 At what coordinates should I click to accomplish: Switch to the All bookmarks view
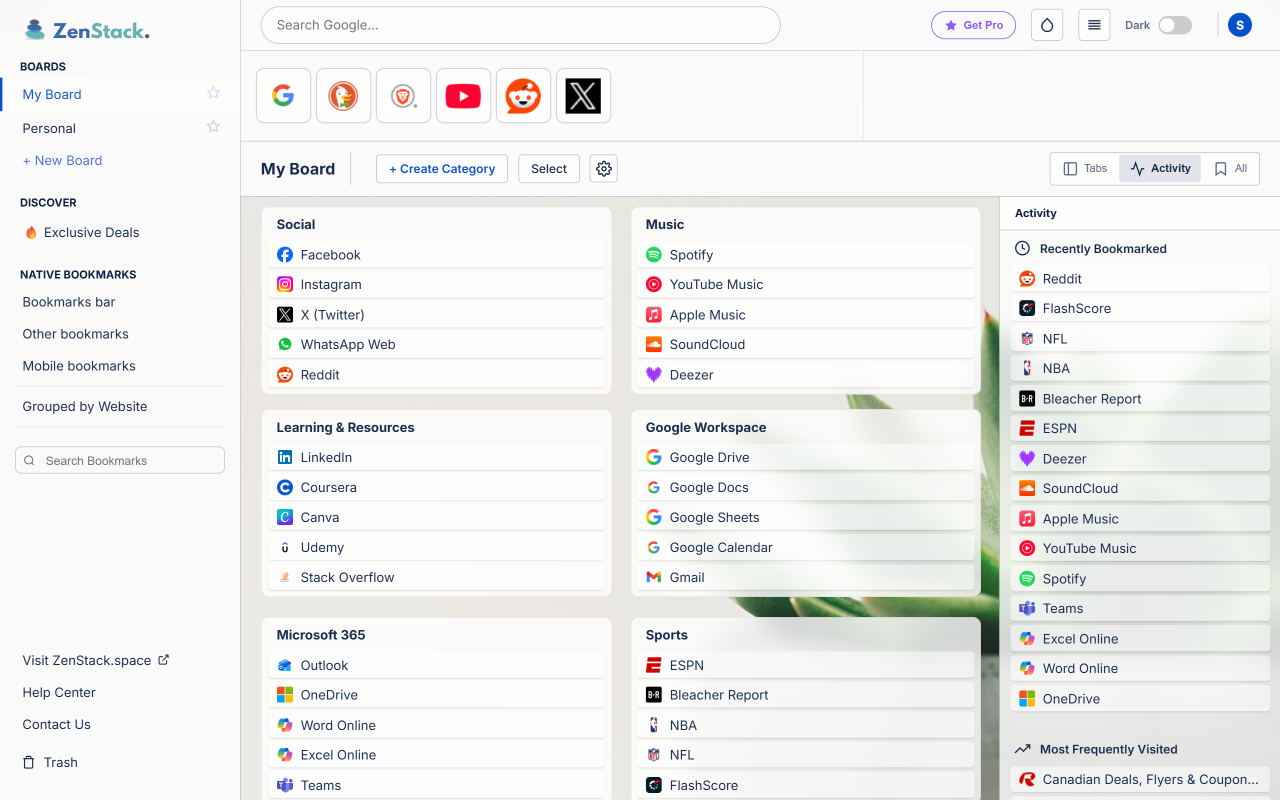point(1230,168)
